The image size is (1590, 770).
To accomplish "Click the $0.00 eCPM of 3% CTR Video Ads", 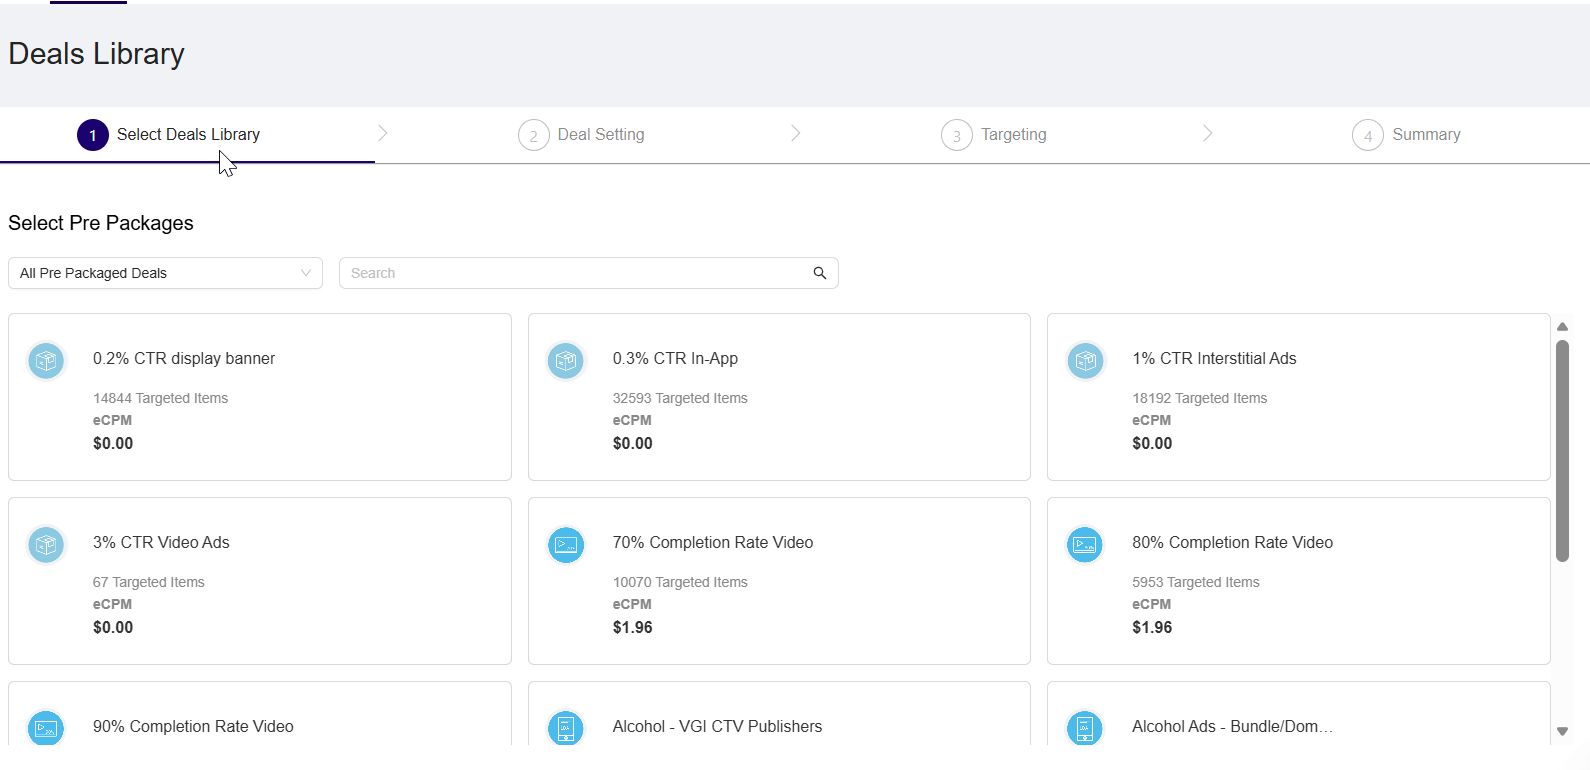I will click(x=113, y=627).
